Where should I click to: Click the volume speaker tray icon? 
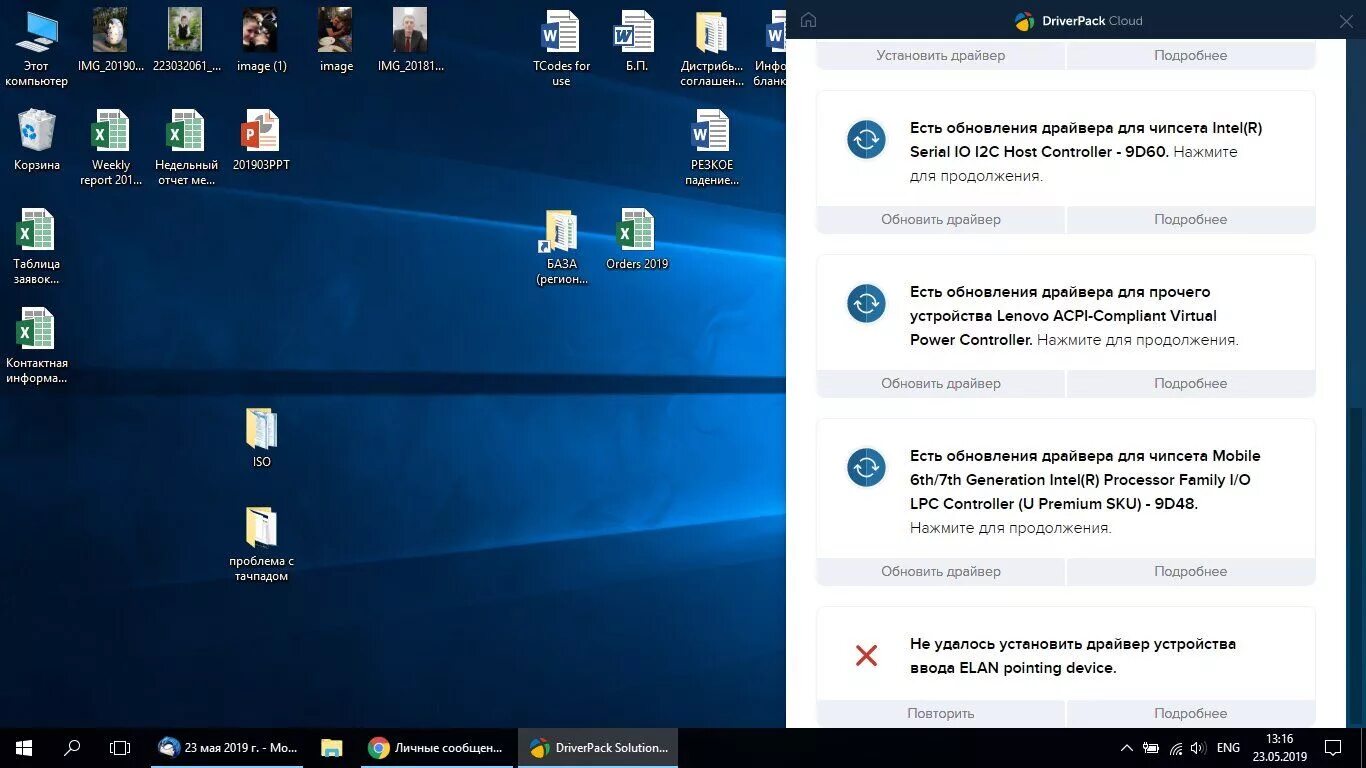coord(1198,748)
